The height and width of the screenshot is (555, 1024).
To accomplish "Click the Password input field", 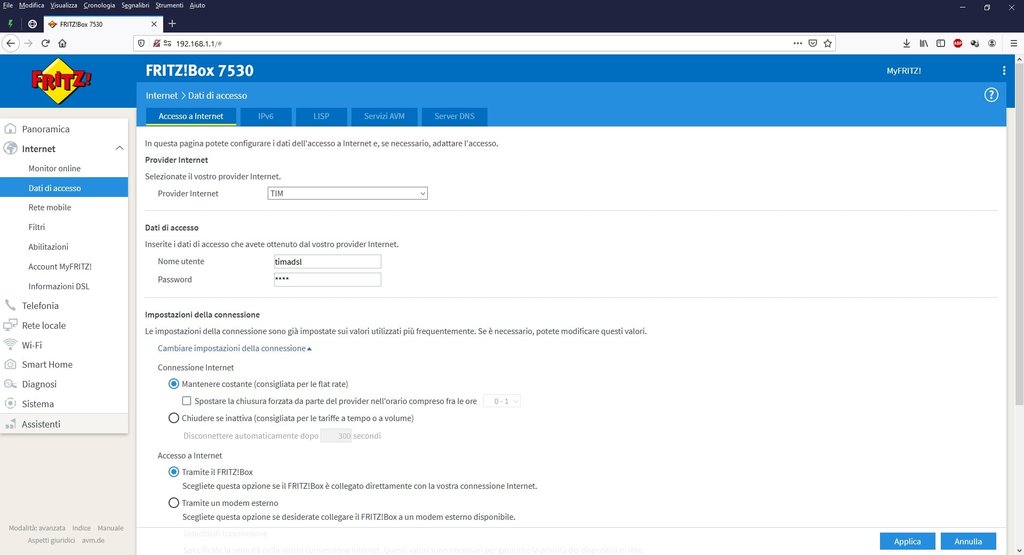I will 327,279.
